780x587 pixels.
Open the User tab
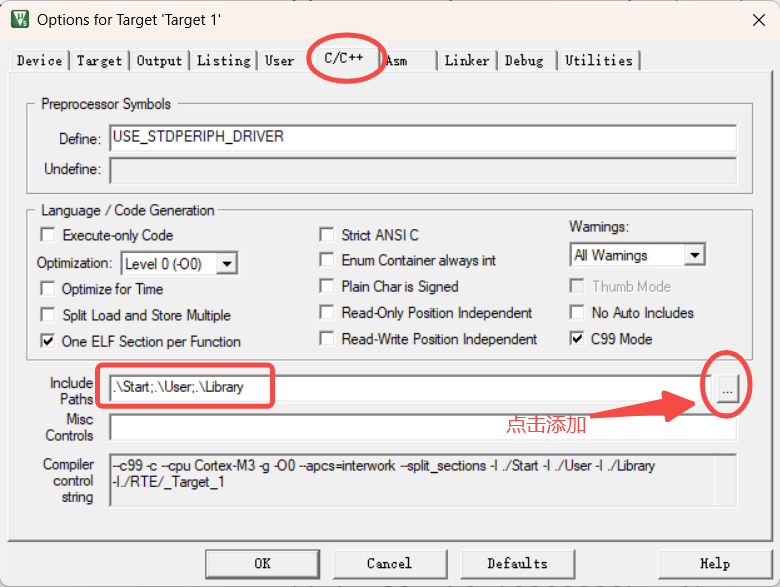click(x=279, y=61)
